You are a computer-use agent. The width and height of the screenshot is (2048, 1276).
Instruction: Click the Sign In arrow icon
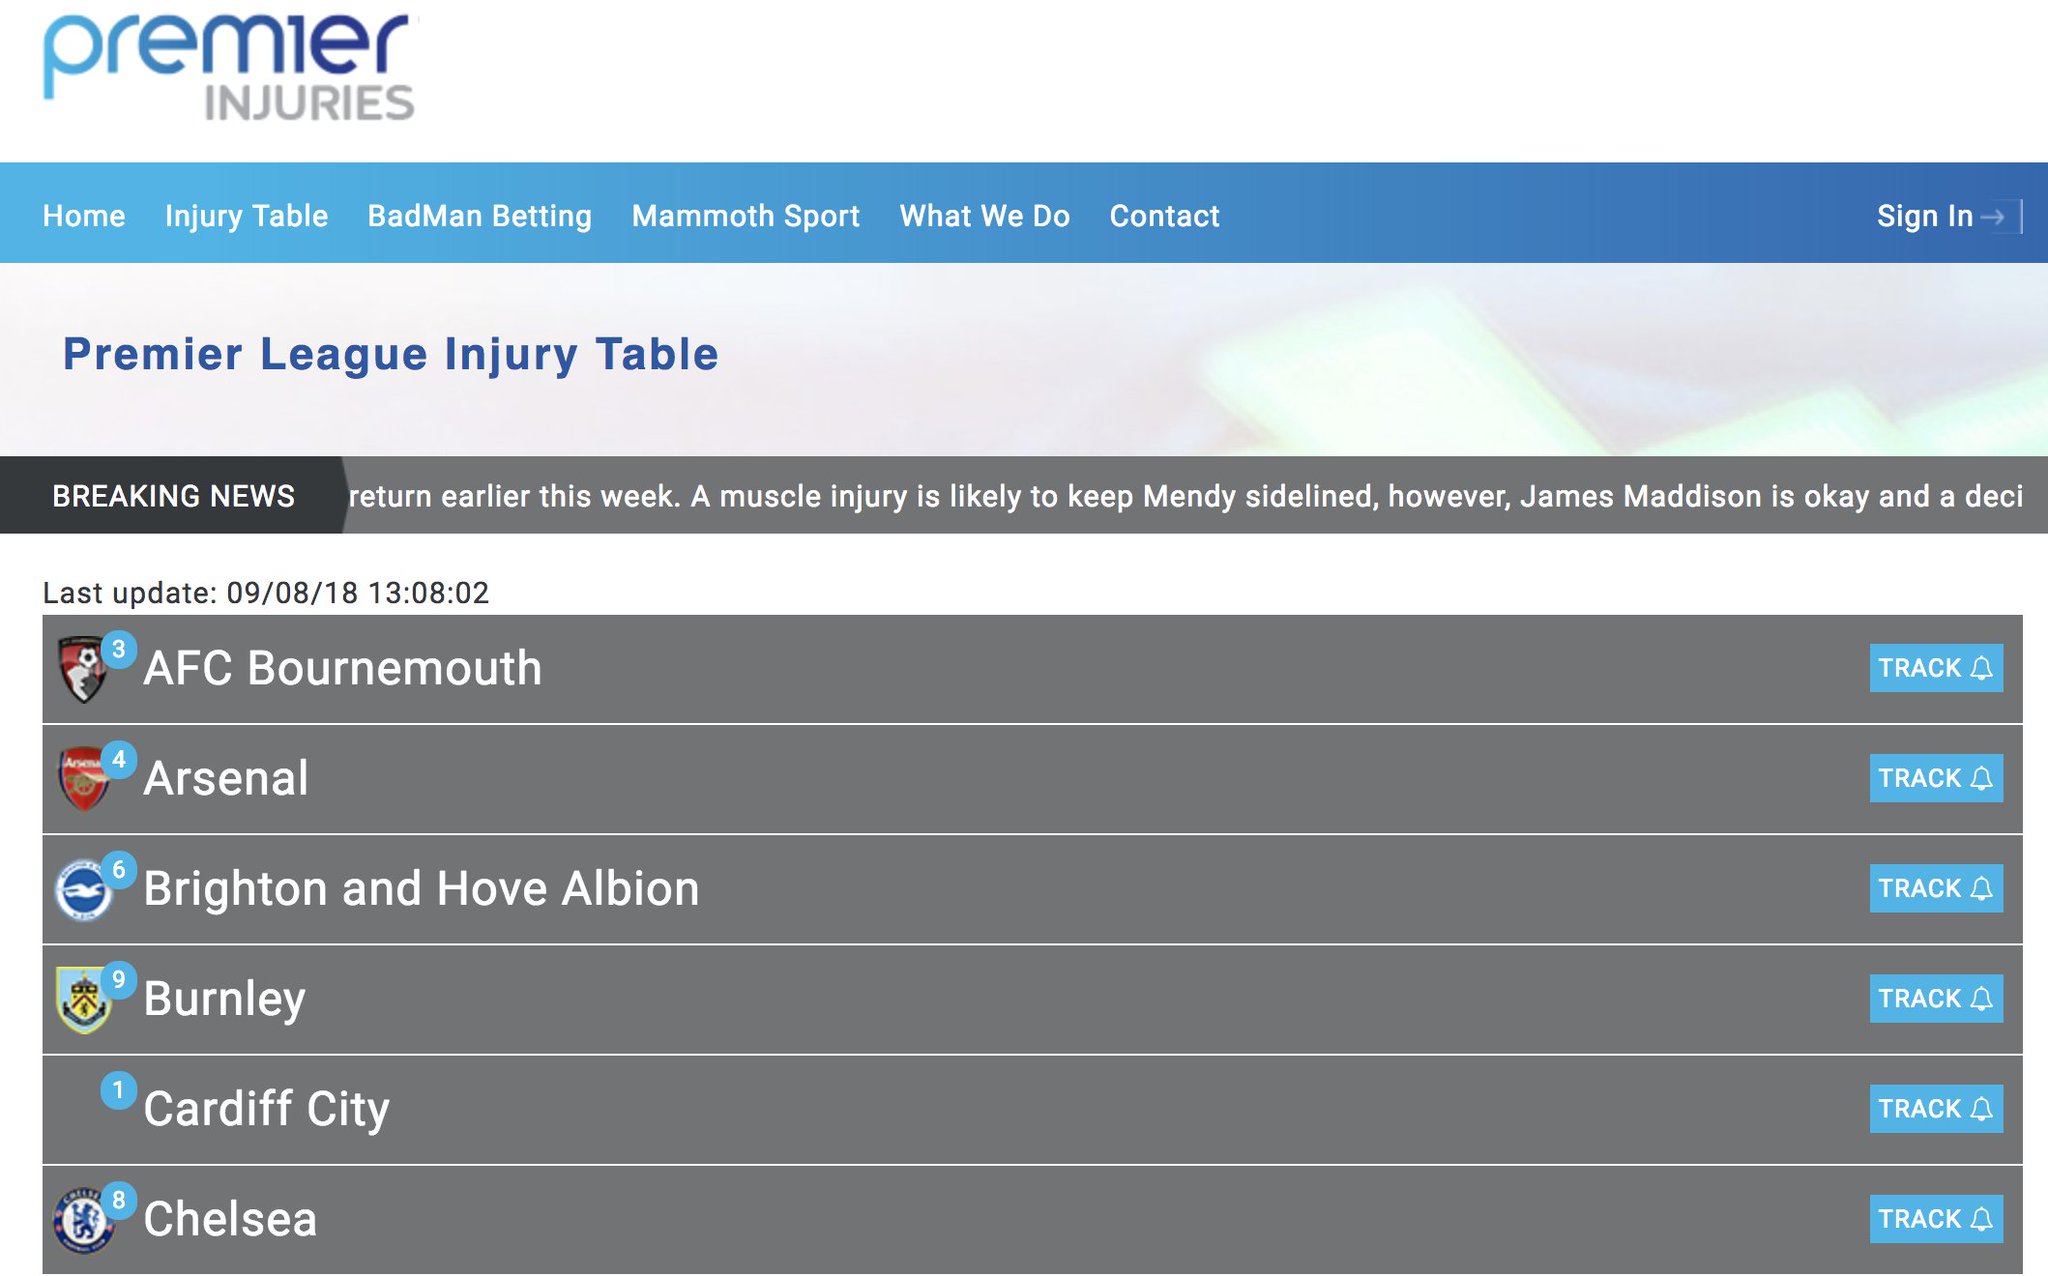click(1992, 216)
